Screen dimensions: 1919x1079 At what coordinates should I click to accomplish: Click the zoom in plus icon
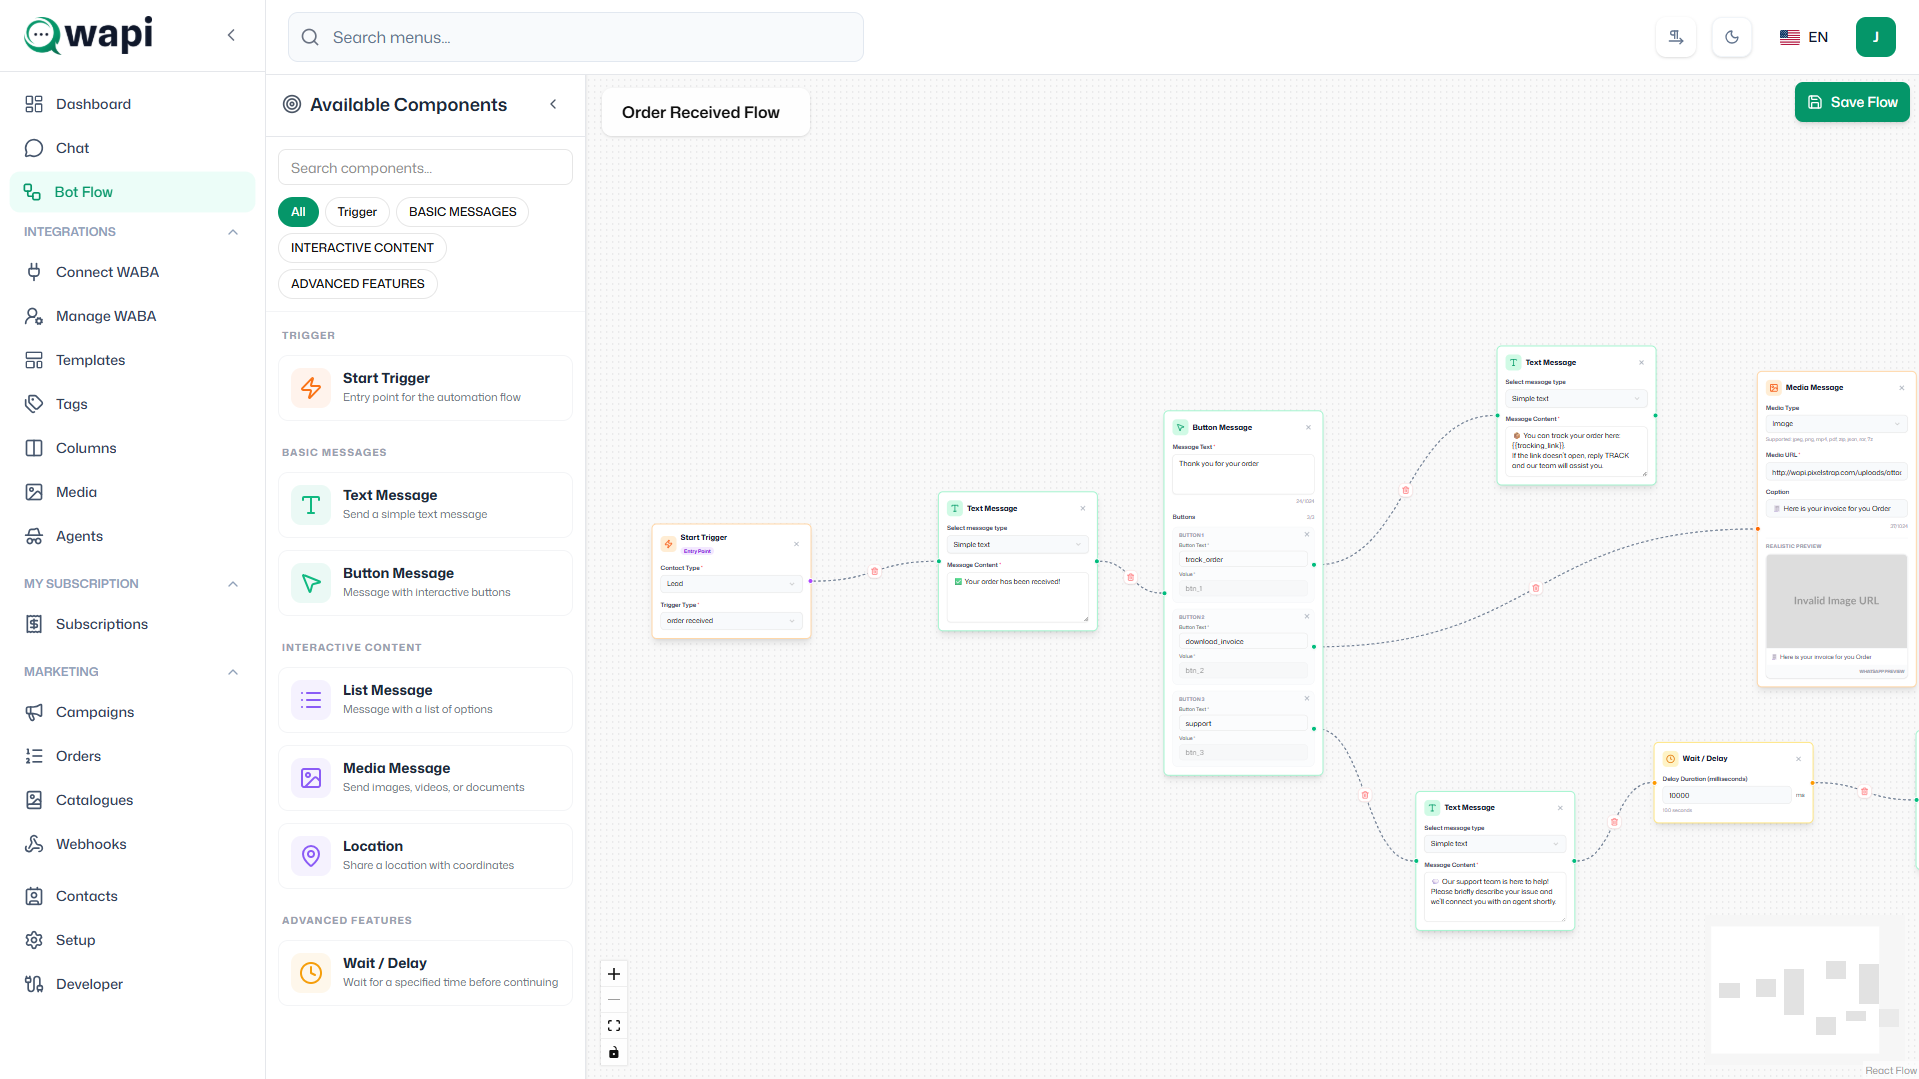point(614,974)
